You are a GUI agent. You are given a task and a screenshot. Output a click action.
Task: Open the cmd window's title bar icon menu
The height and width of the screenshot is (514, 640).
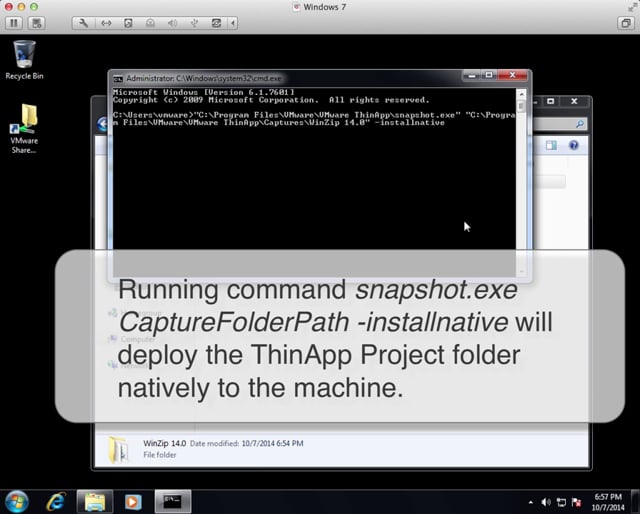(118, 78)
